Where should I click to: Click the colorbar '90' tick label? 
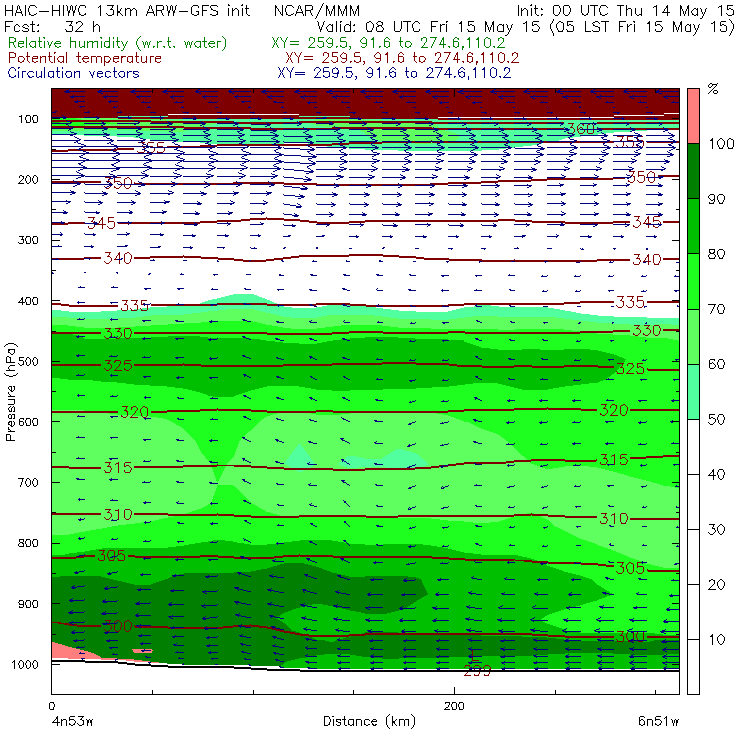pyautogui.click(x=716, y=199)
